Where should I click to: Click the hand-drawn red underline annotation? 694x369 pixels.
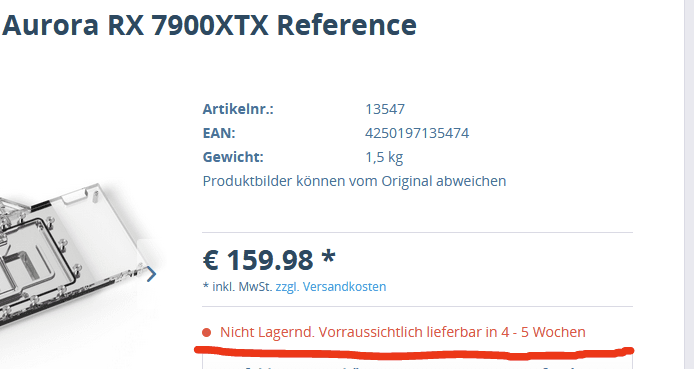(414, 353)
